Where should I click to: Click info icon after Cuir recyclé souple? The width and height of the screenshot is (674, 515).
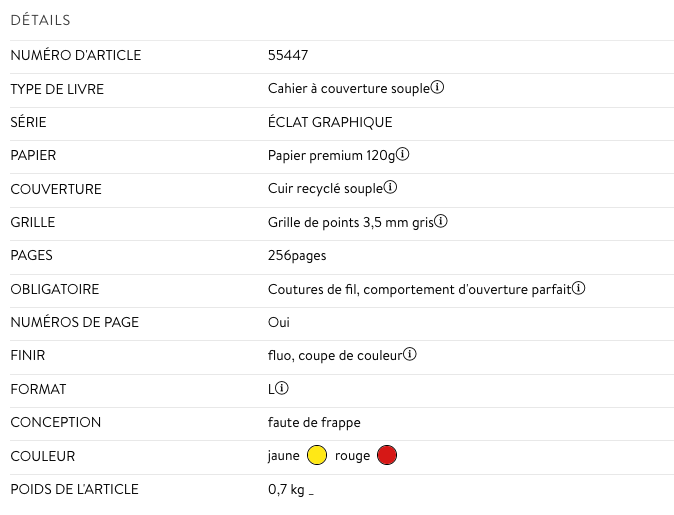coord(391,188)
